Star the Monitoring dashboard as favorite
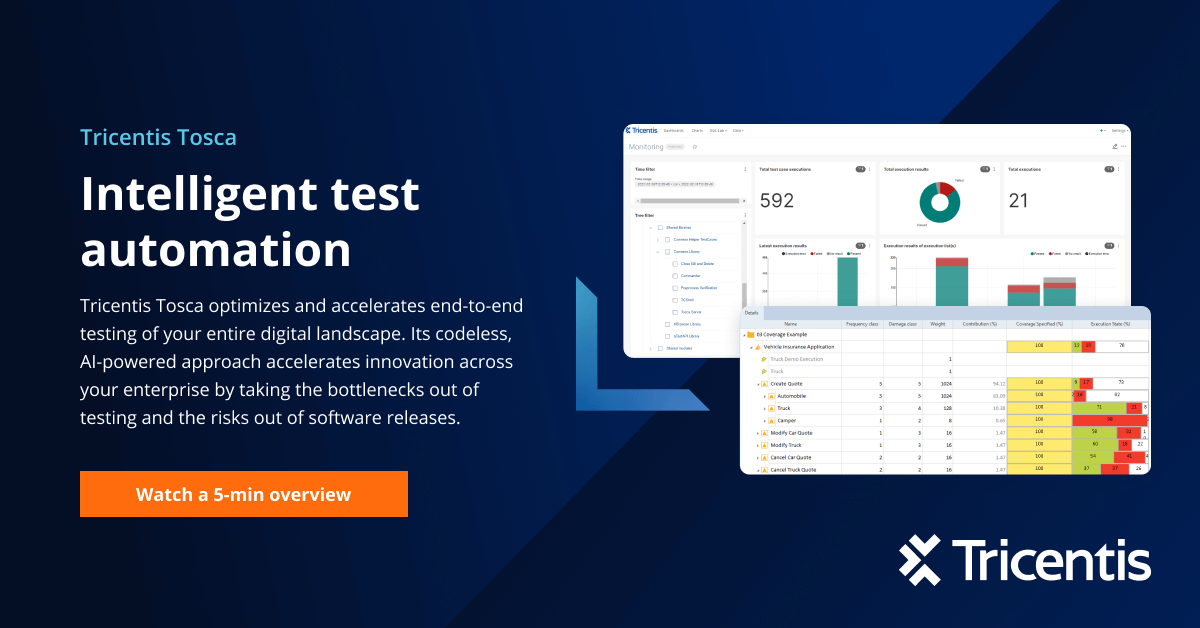Viewport: 1200px width, 628px height. click(x=695, y=146)
